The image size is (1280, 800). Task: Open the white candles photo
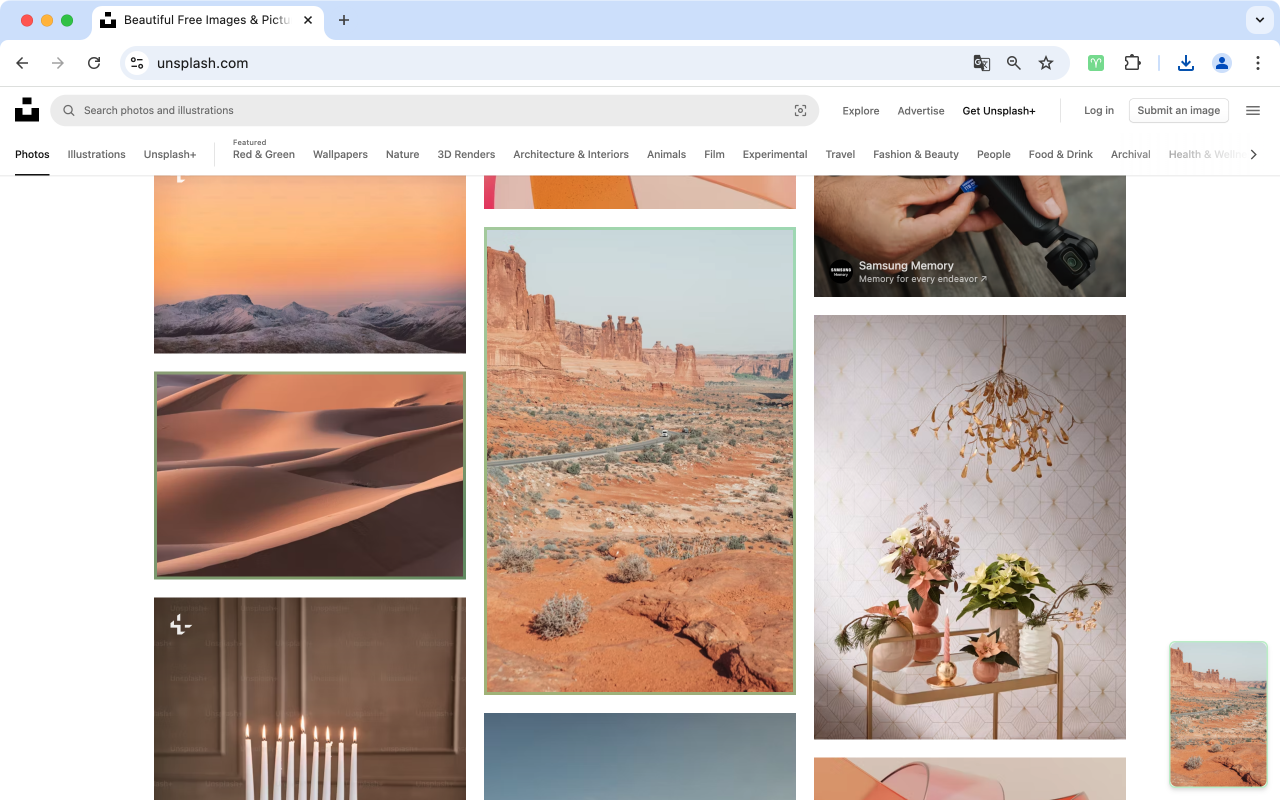310,699
